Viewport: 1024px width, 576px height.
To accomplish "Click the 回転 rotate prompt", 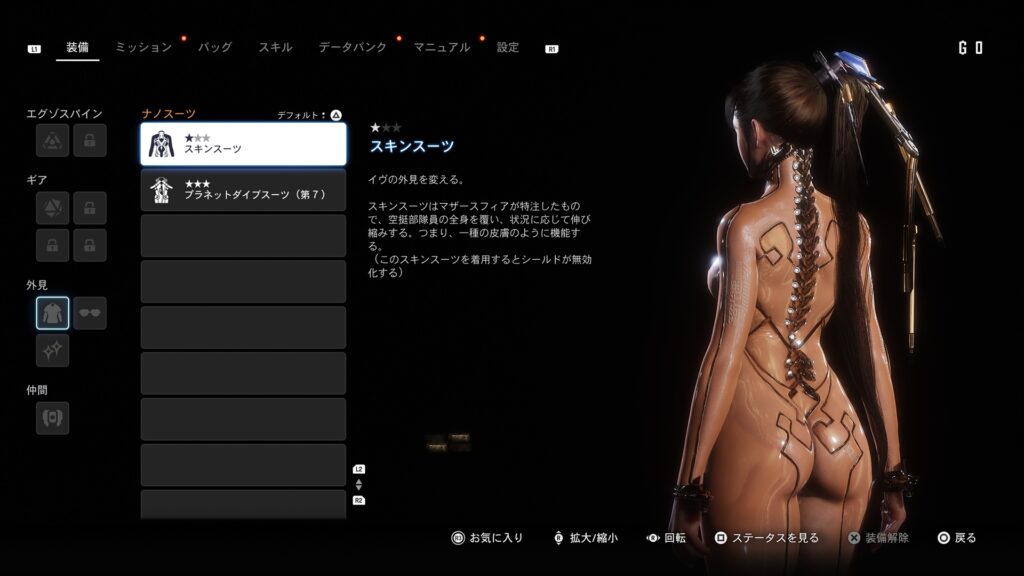I will pos(665,537).
